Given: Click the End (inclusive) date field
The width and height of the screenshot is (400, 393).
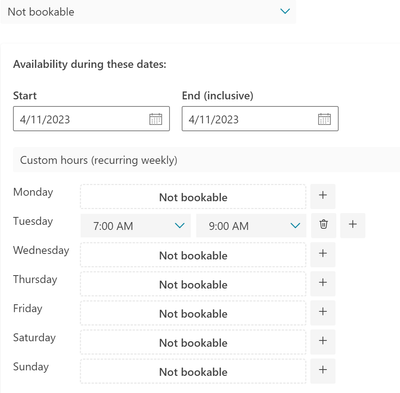Looking at the screenshot, I should point(260,119).
